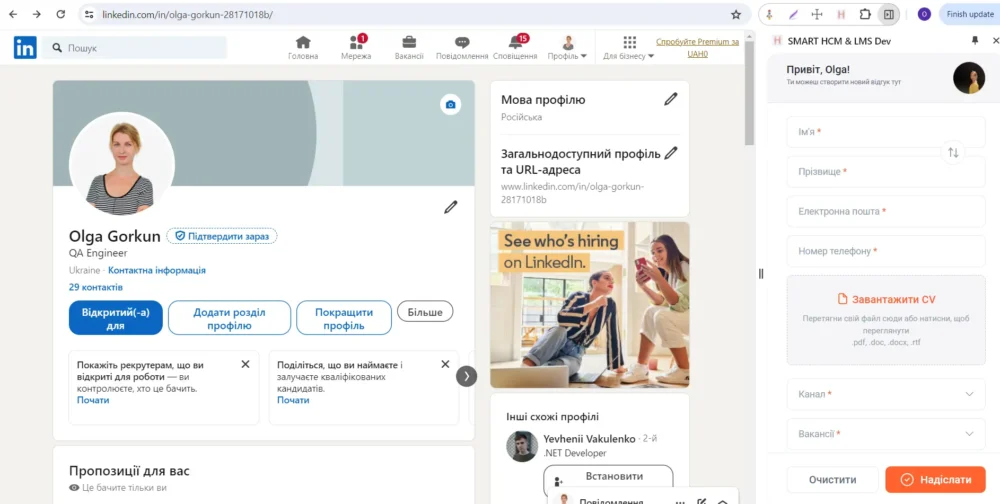Click the LinkedIn logo icon
Viewport: 1000px width, 504px height.
[x=25, y=47]
